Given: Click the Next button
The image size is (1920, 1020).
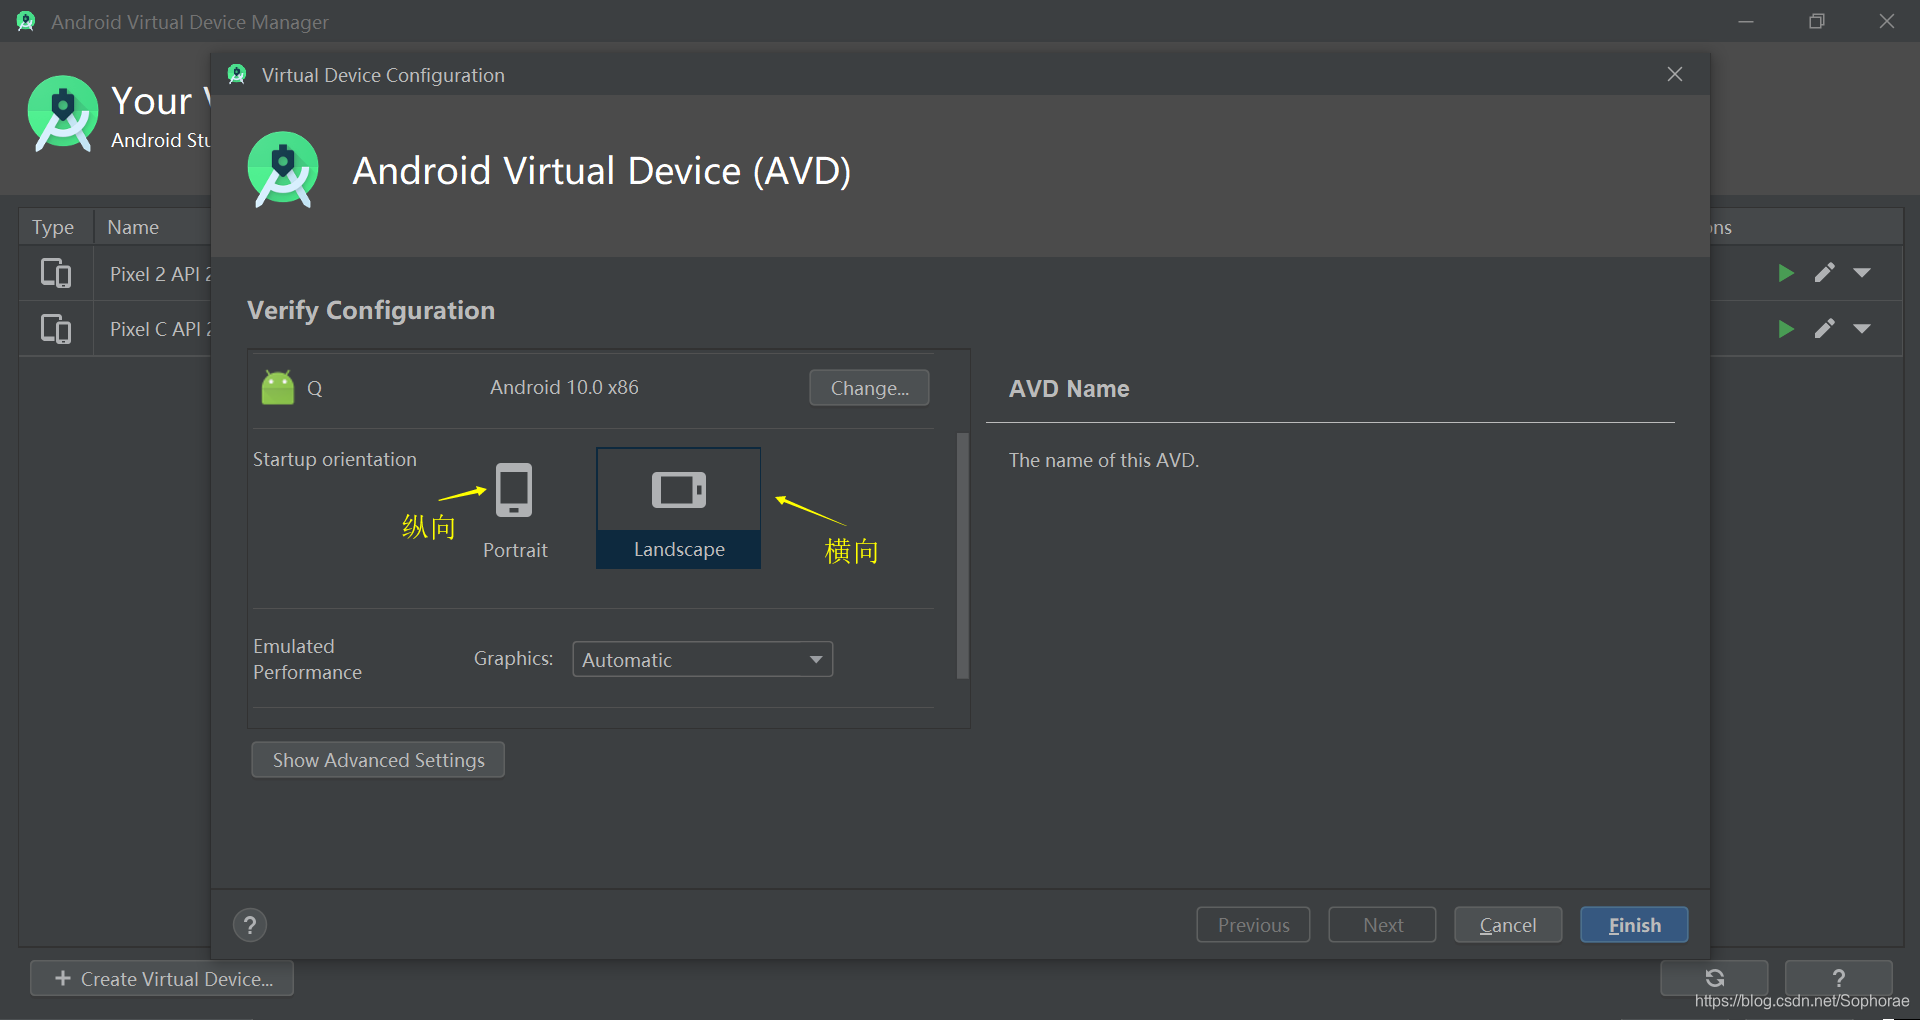Looking at the screenshot, I should (1382, 925).
